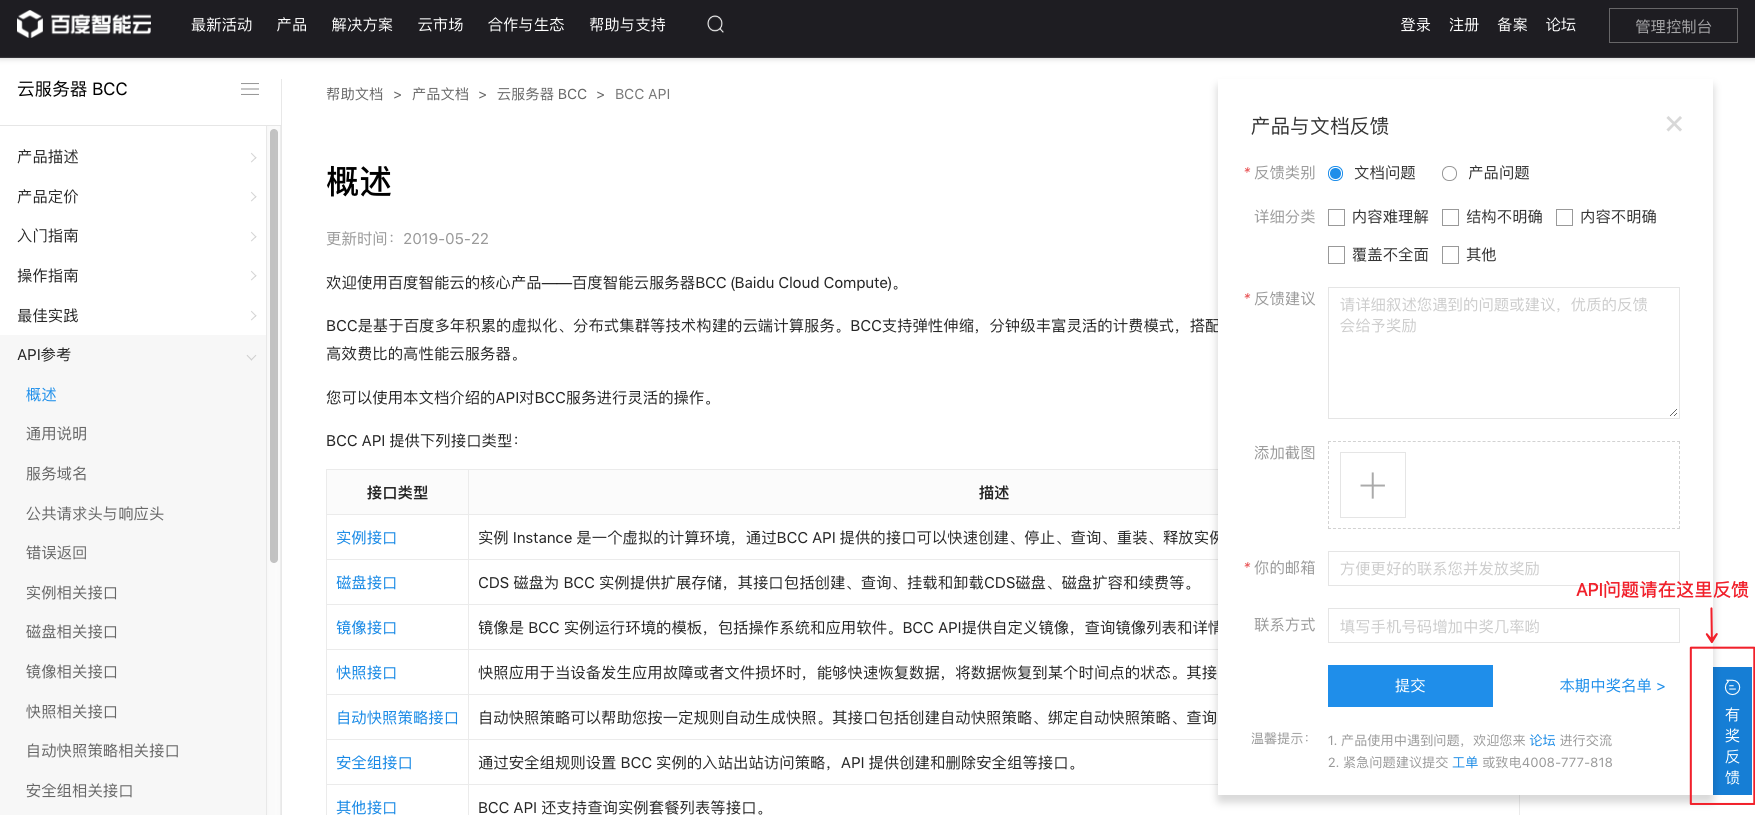Select 快照相关接口 in the sidebar

(72, 712)
